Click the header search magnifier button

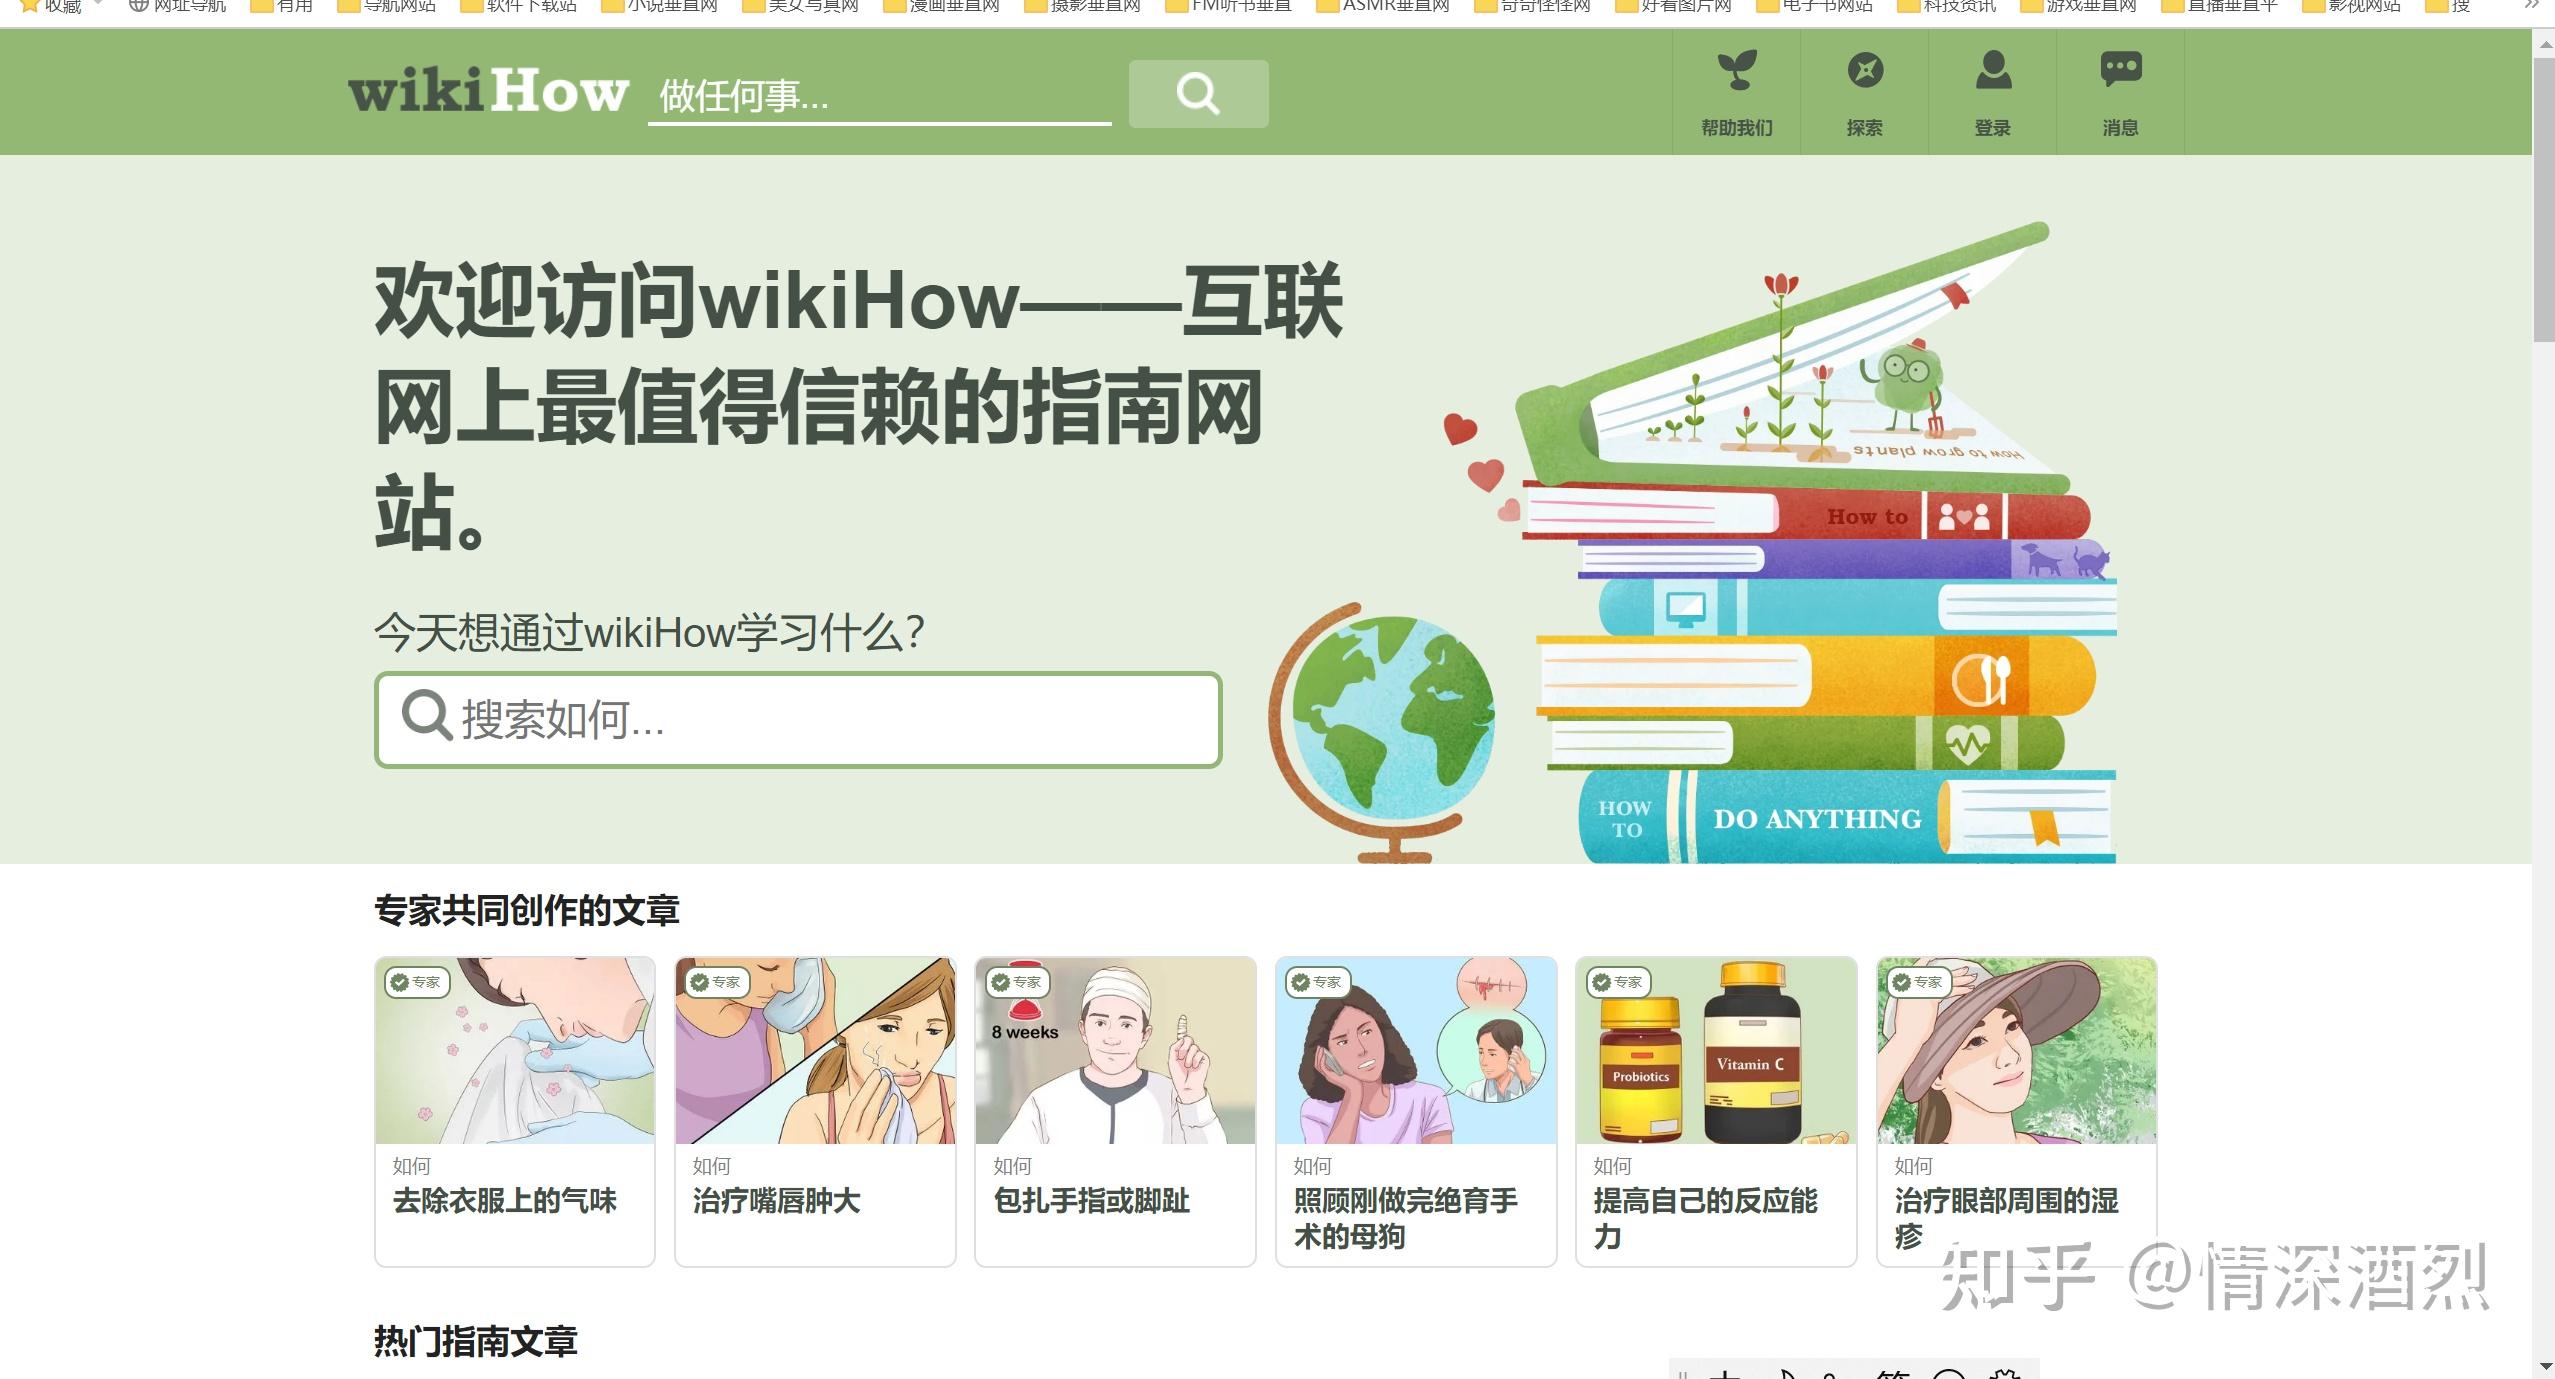pyautogui.click(x=1197, y=93)
